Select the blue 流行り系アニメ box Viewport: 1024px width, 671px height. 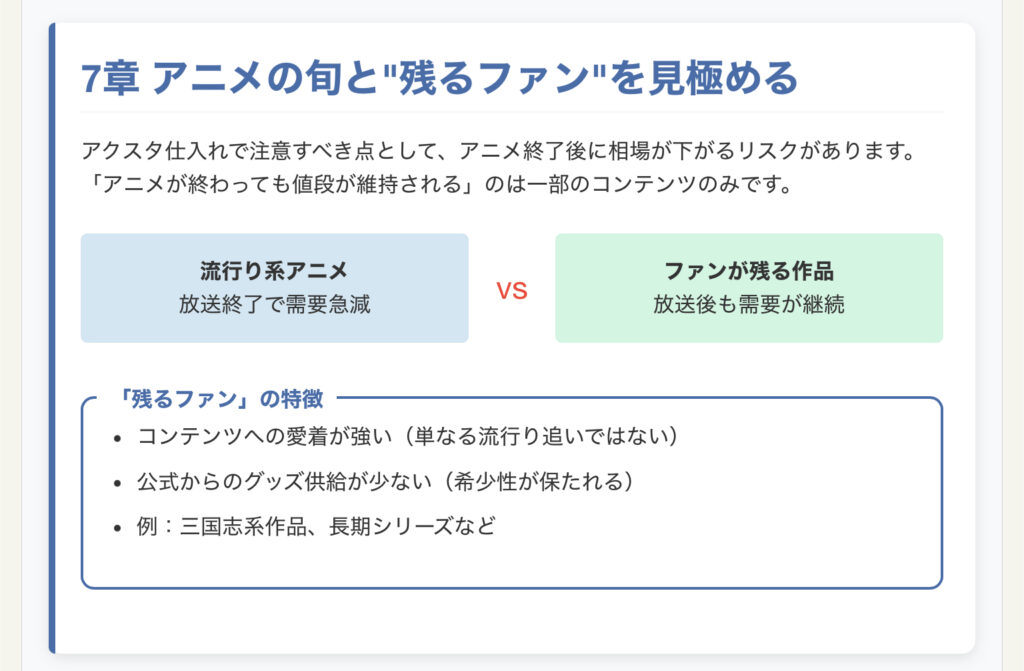[x=274, y=288]
